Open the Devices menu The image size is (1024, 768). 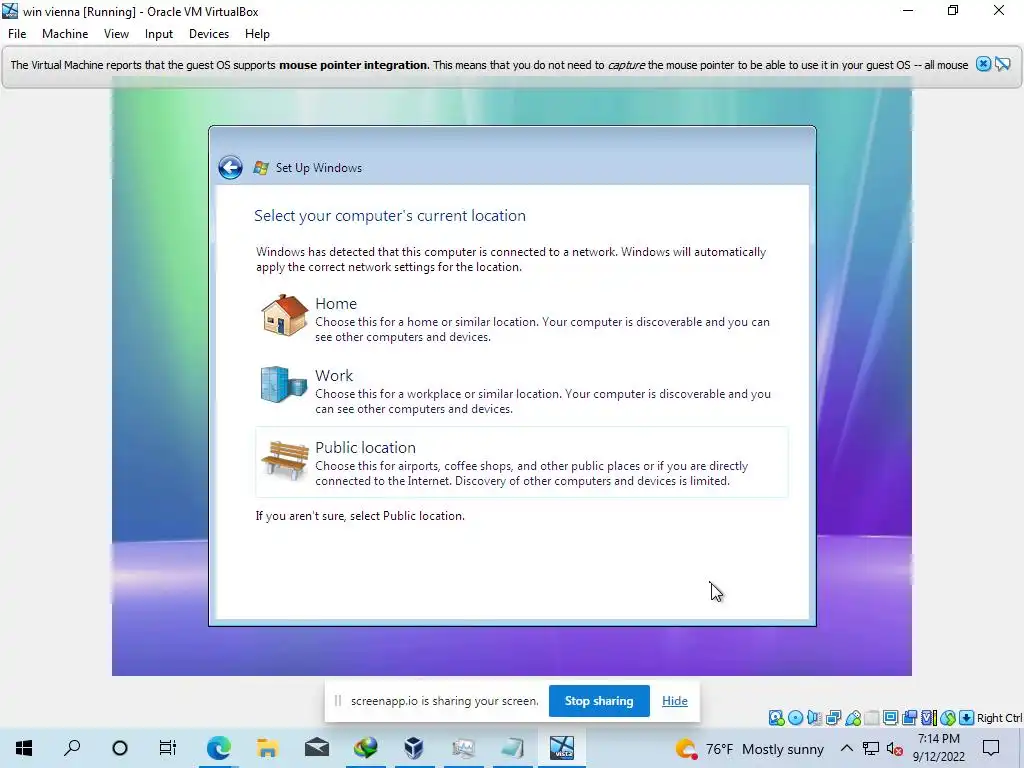(209, 34)
